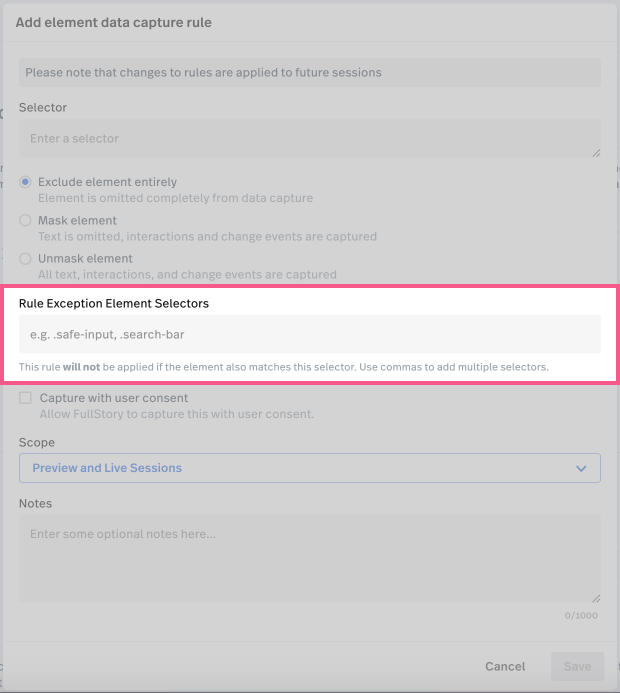Choose the "Mask element" radio option
This screenshot has height=693, width=620.
[26, 221]
